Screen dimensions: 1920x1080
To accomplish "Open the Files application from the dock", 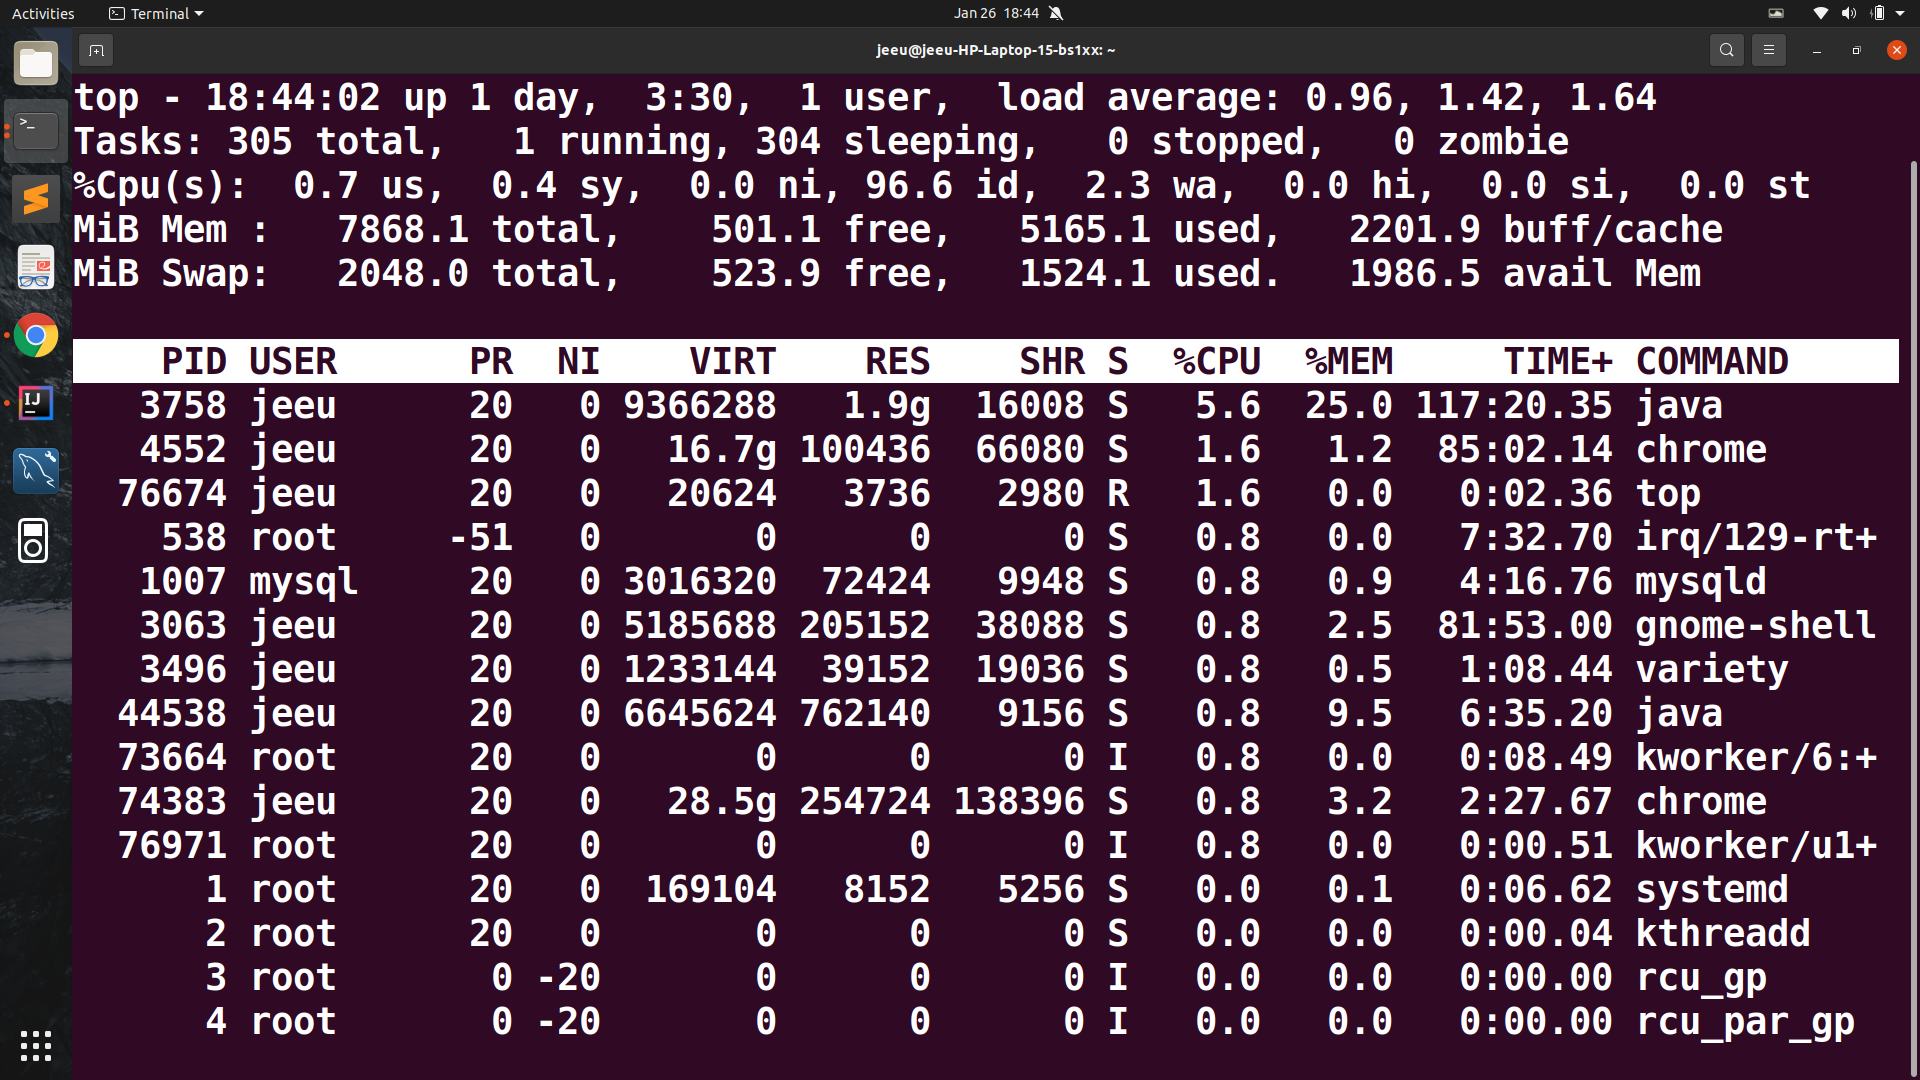I will (x=35, y=63).
